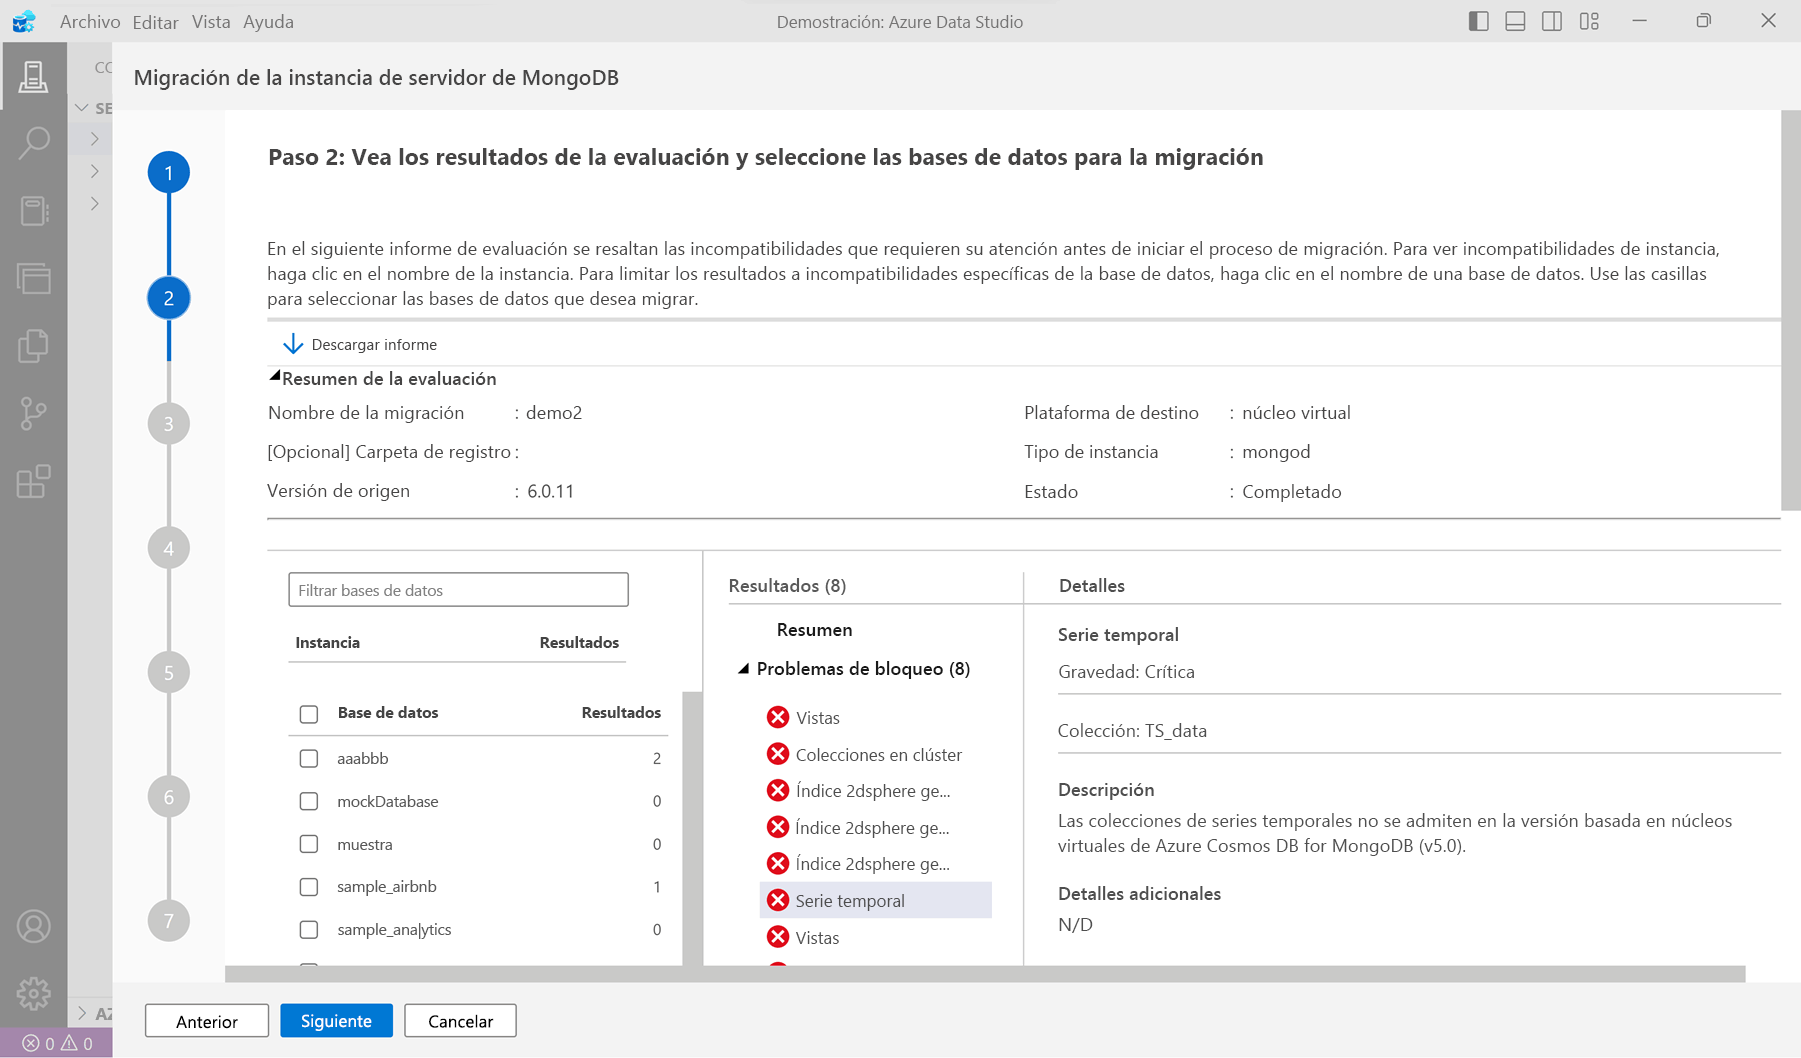Screen dimensions: 1801x1058
Task: Open the Accounts icon in sidebar
Action: (x=34, y=927)
